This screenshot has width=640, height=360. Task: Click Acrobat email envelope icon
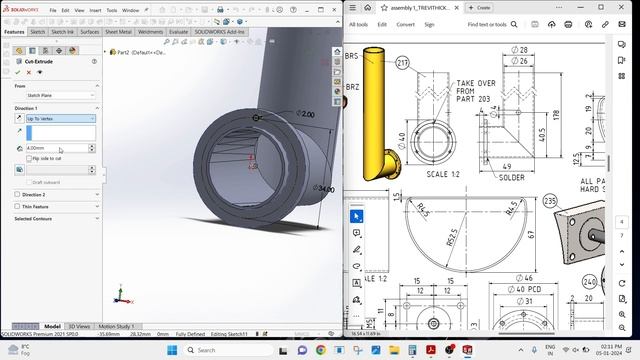(x=622, y=24)
